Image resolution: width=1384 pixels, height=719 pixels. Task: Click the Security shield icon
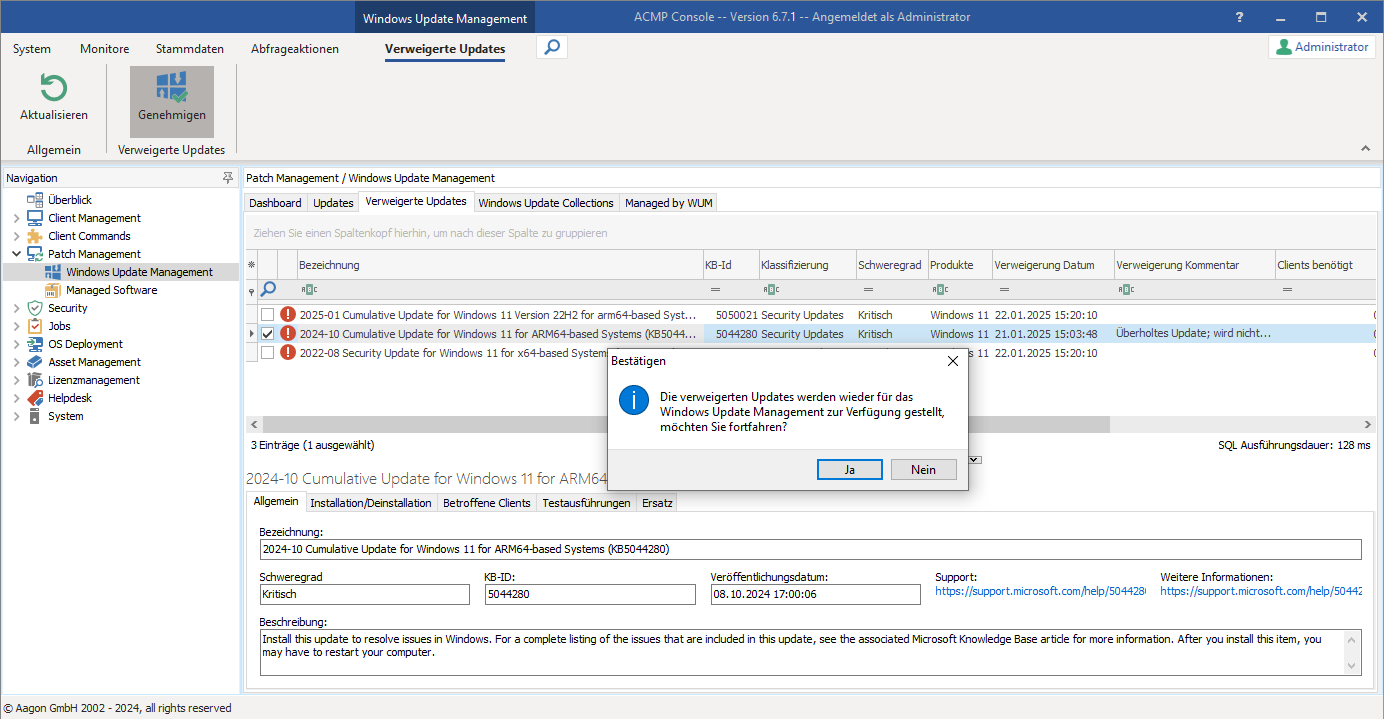pos(33,307)
